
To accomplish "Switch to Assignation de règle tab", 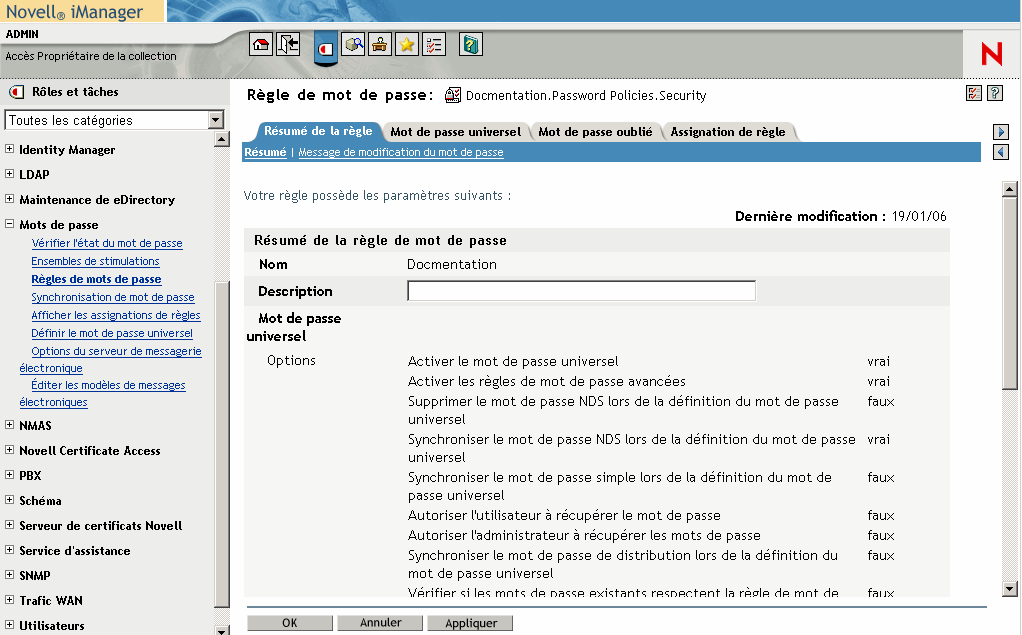I will coord(728,132).
